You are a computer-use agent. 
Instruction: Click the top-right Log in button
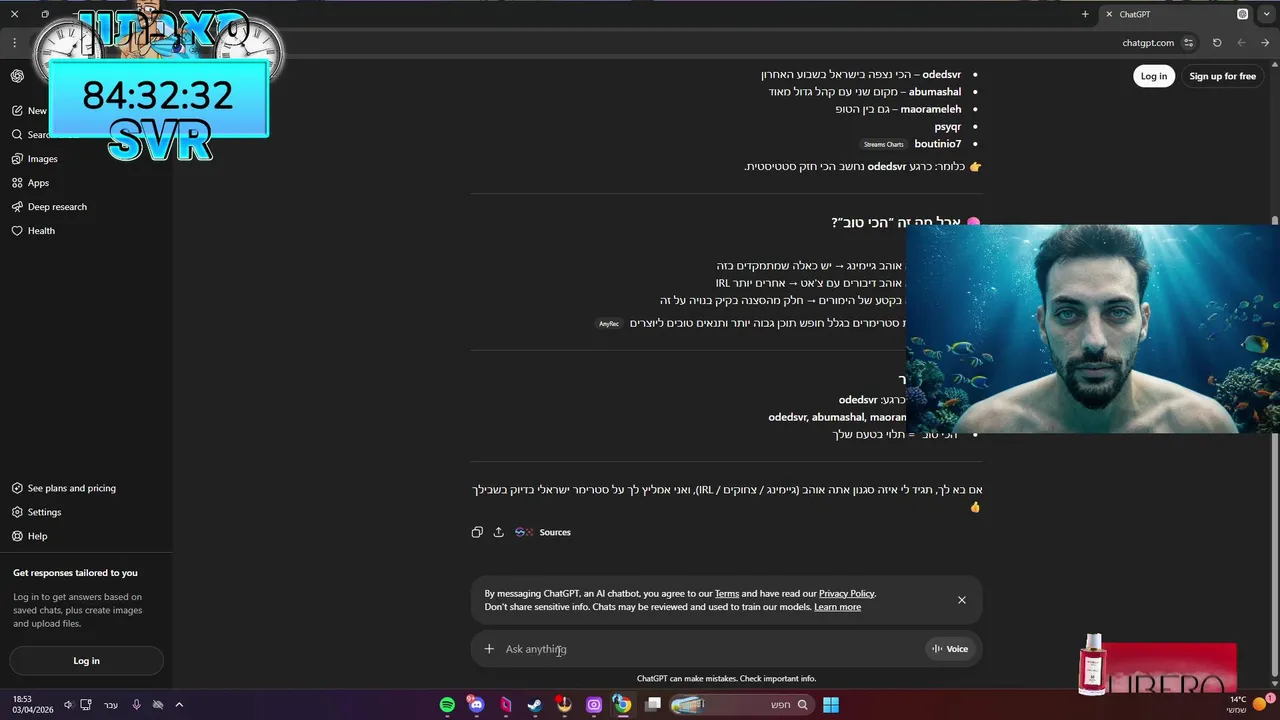pyautogui.click(x=1153, y=76)
